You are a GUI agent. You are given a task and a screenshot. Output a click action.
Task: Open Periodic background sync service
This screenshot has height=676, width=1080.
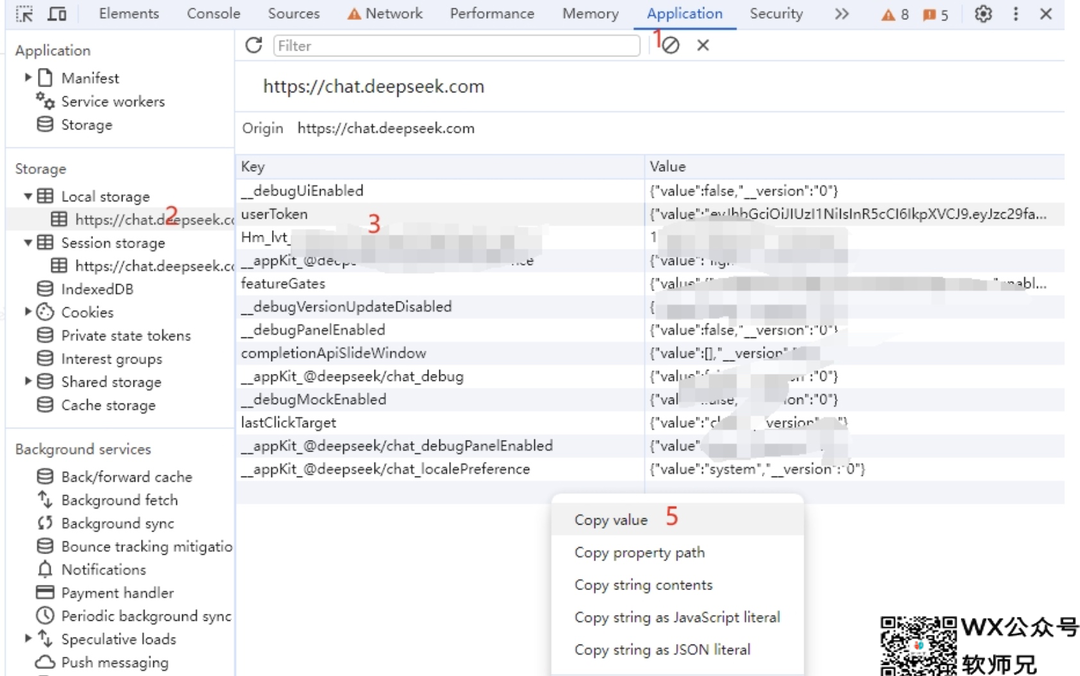(146, 616)
